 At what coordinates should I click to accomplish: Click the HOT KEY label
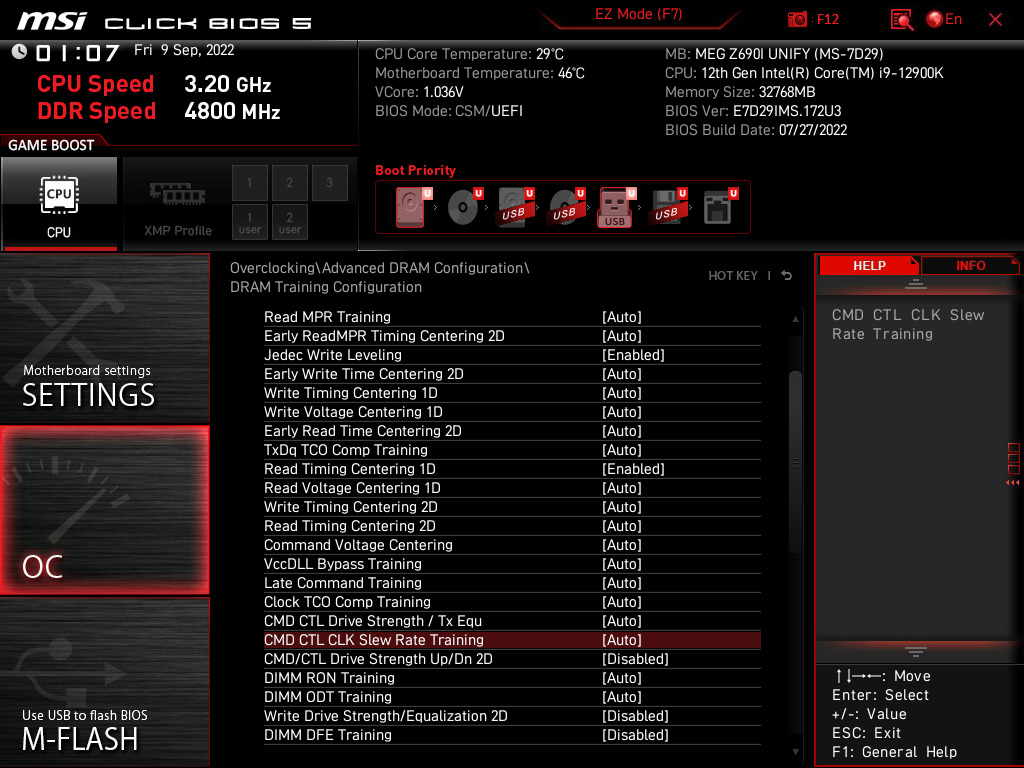click(733, 276)
